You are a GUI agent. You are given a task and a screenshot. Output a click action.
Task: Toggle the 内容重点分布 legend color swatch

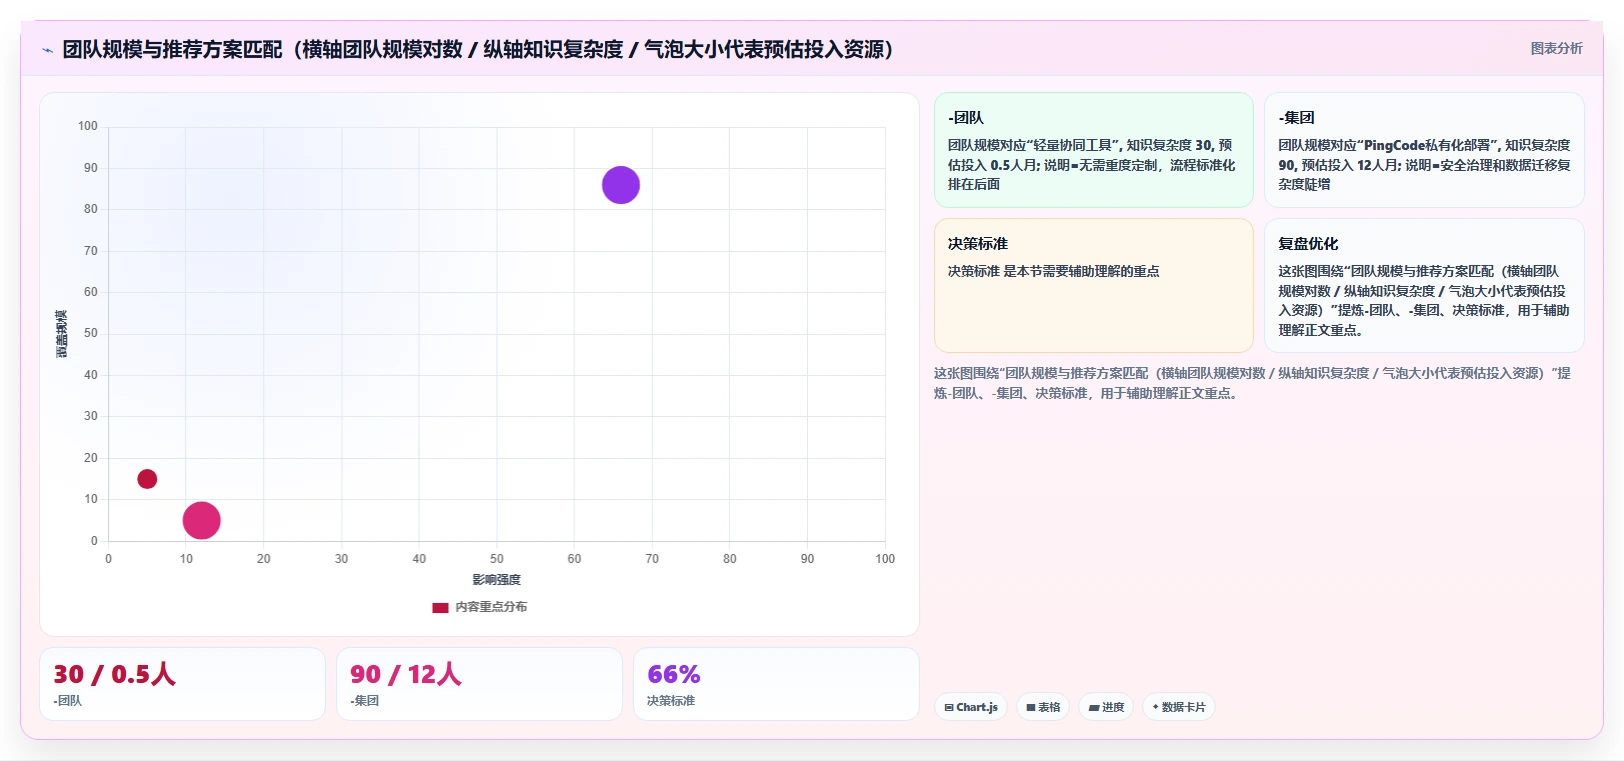coord(440,607)
